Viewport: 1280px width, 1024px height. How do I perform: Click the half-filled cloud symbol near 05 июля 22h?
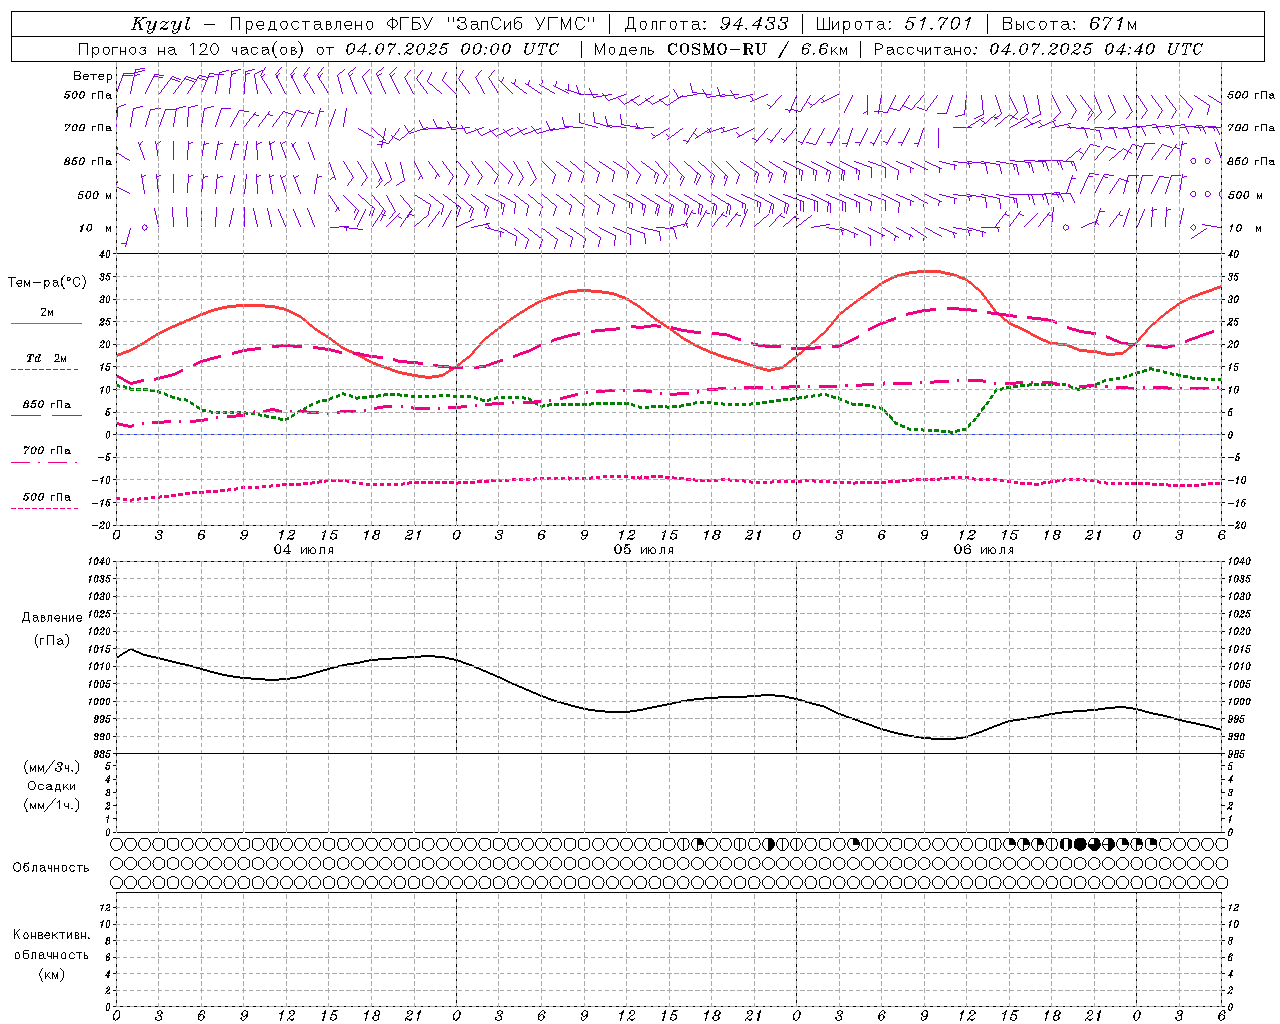tap(768, 844)
